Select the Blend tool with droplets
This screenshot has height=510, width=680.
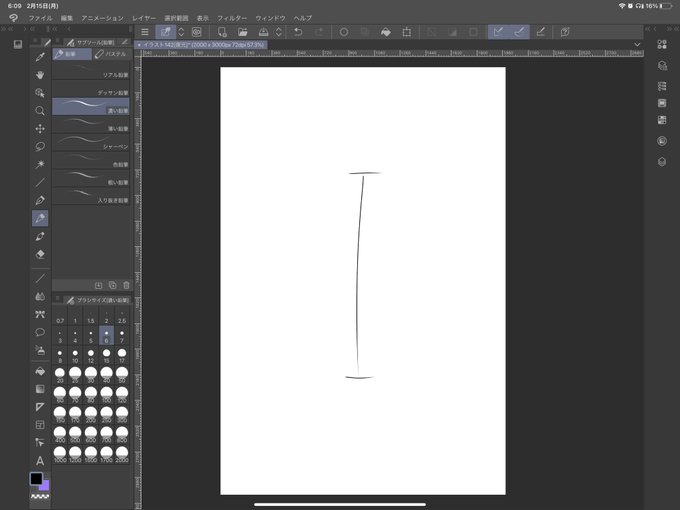(x=40, y=296)
